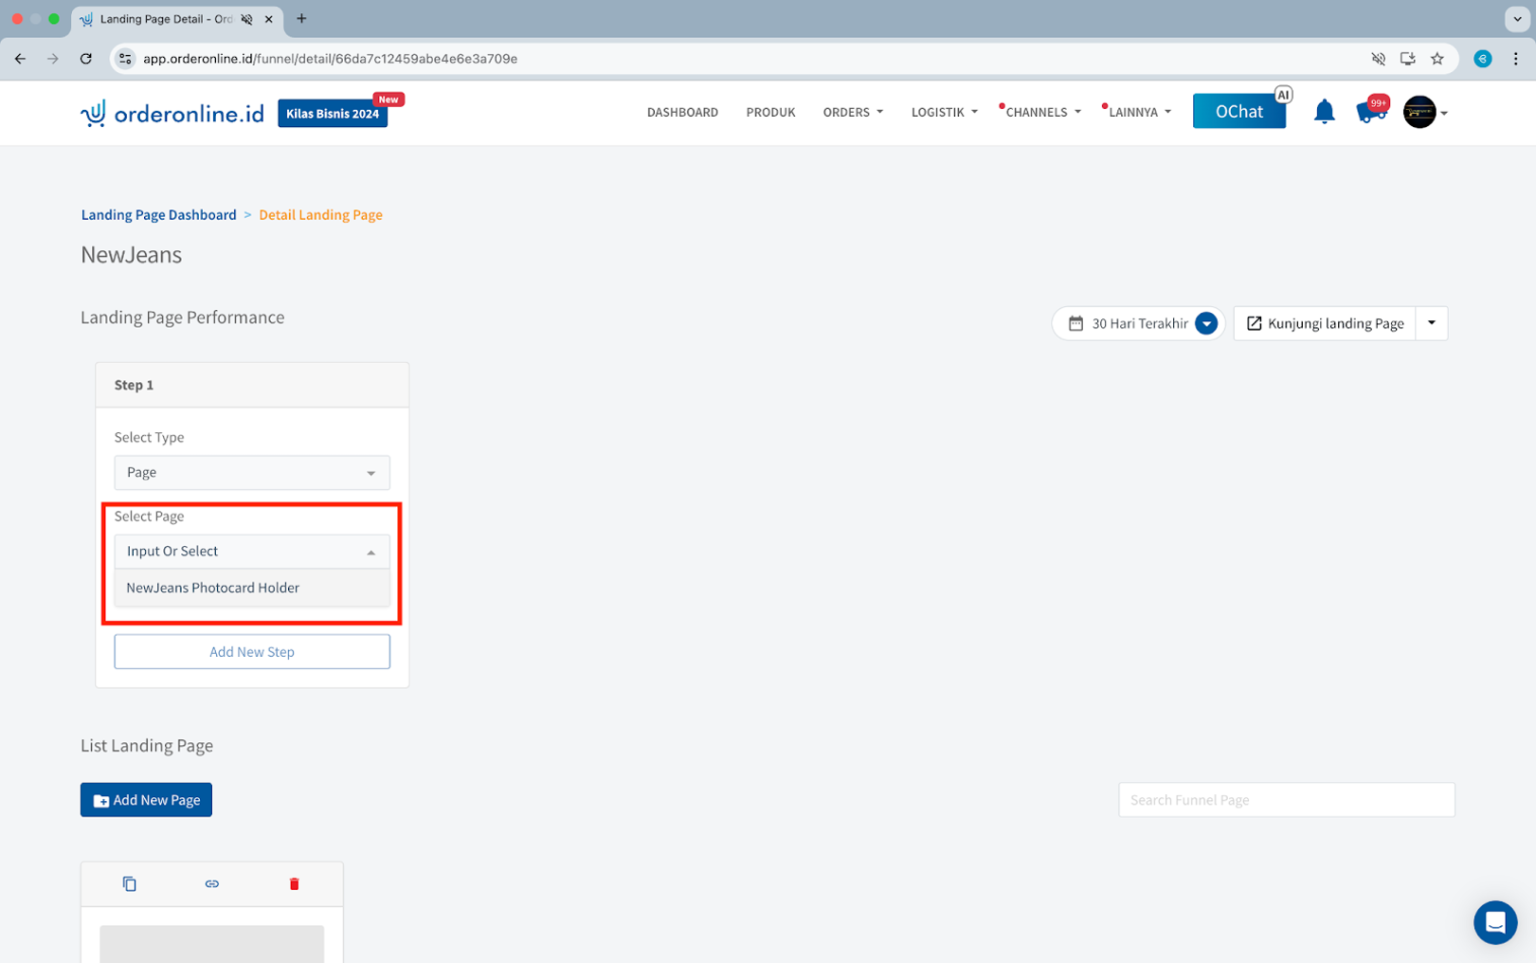The image size is (1536, 963).
Task: Click the duplicate page copy icon
Action: coord(129,884)
